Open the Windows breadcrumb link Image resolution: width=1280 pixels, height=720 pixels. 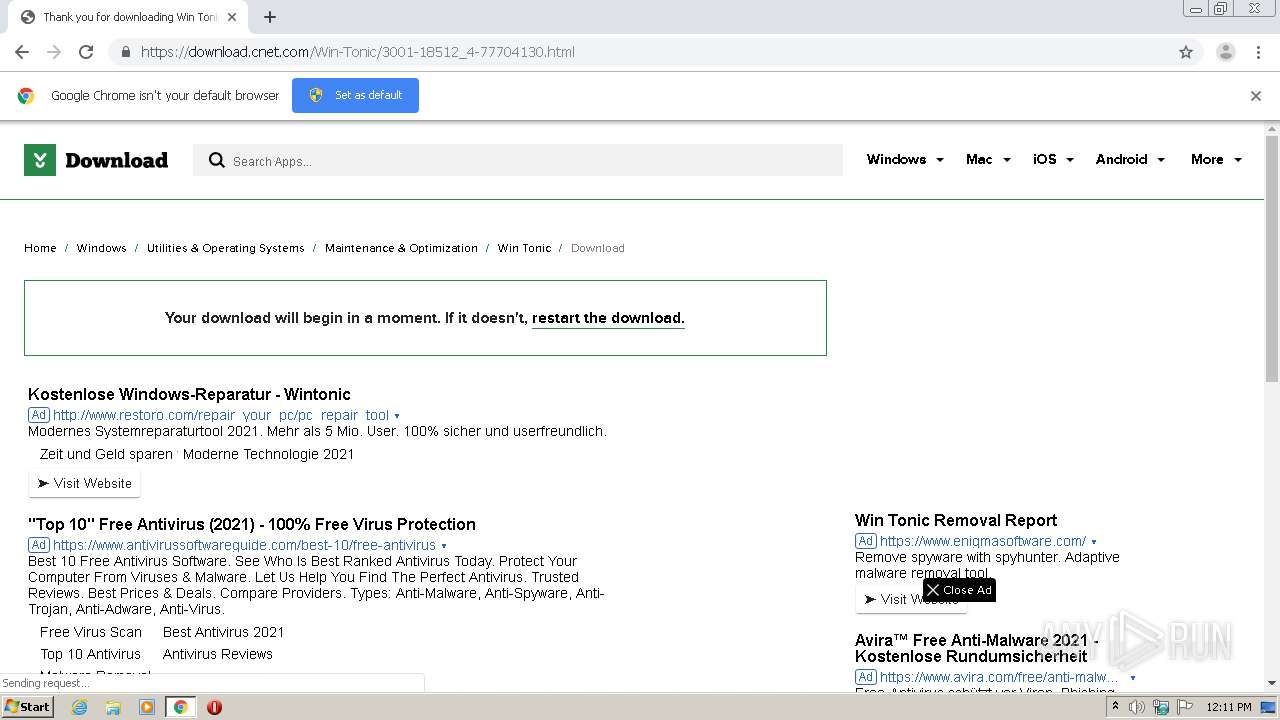point(101,248)
